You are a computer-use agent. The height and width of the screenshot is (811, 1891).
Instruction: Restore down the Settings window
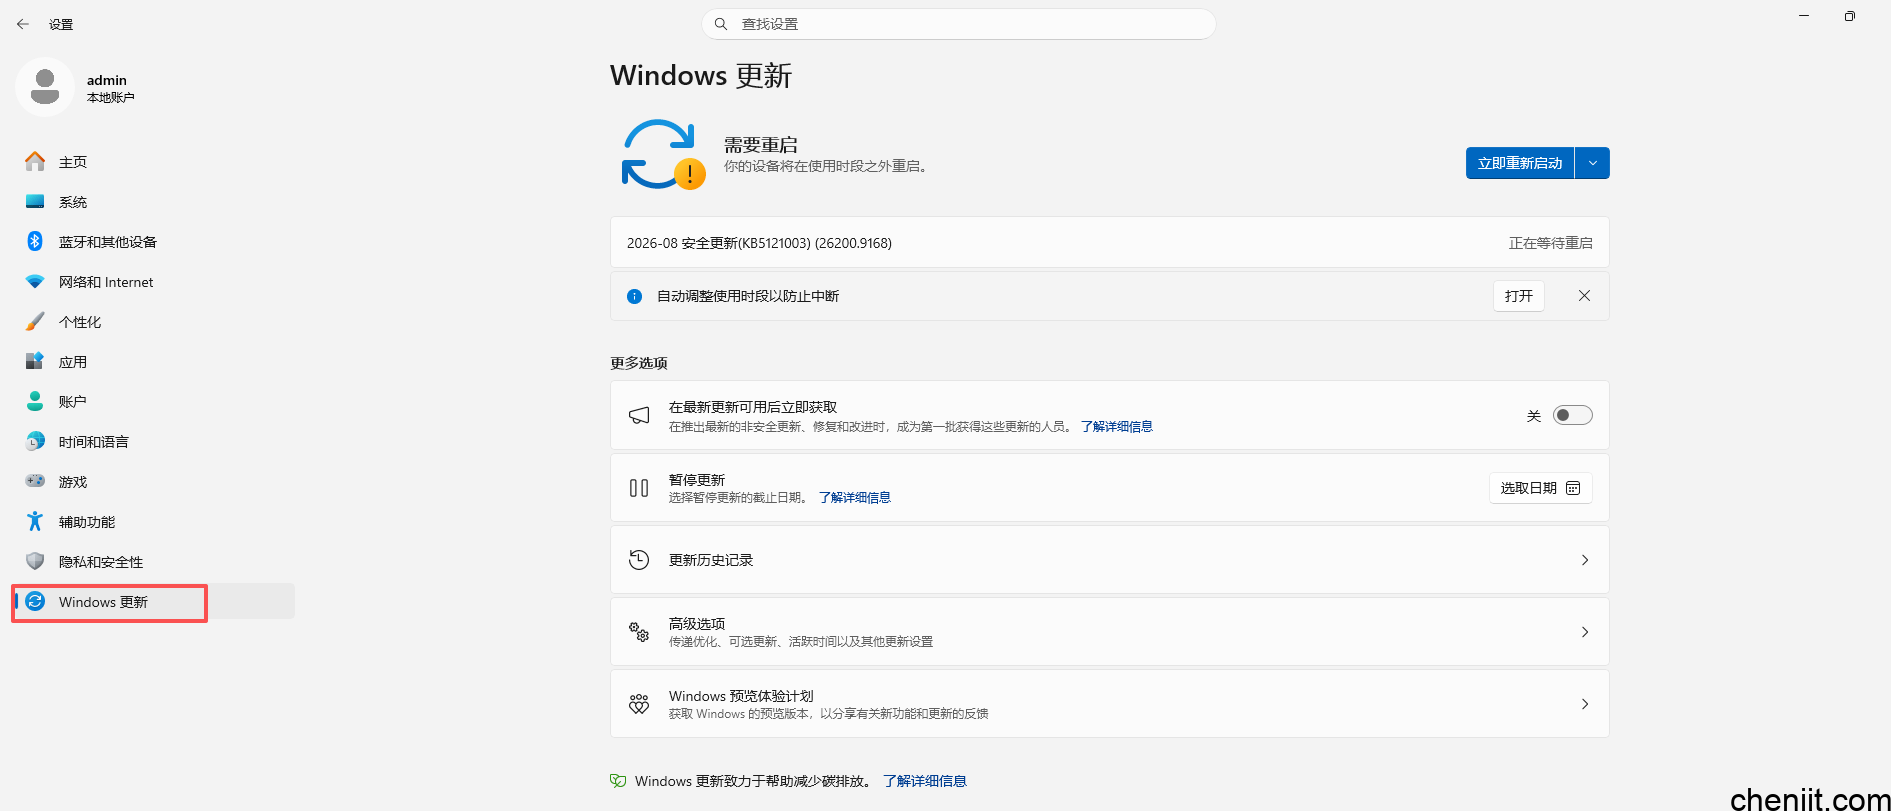pos(1850,16)
